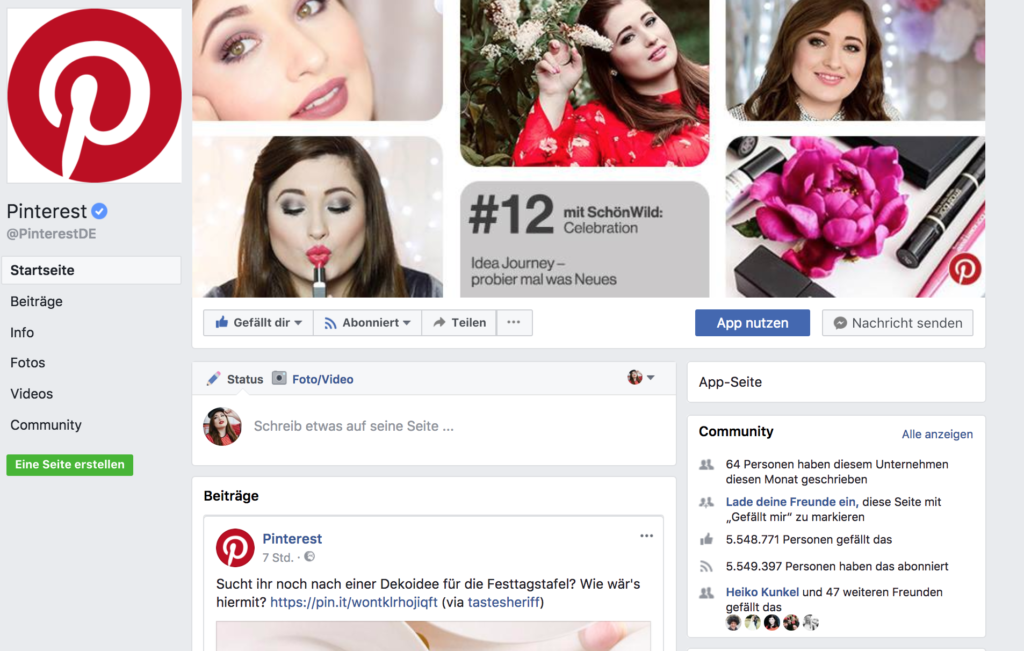Click the blue verified badge next to Pinterest
Viewport: 1024px width, 651px height.
[99, 211]
